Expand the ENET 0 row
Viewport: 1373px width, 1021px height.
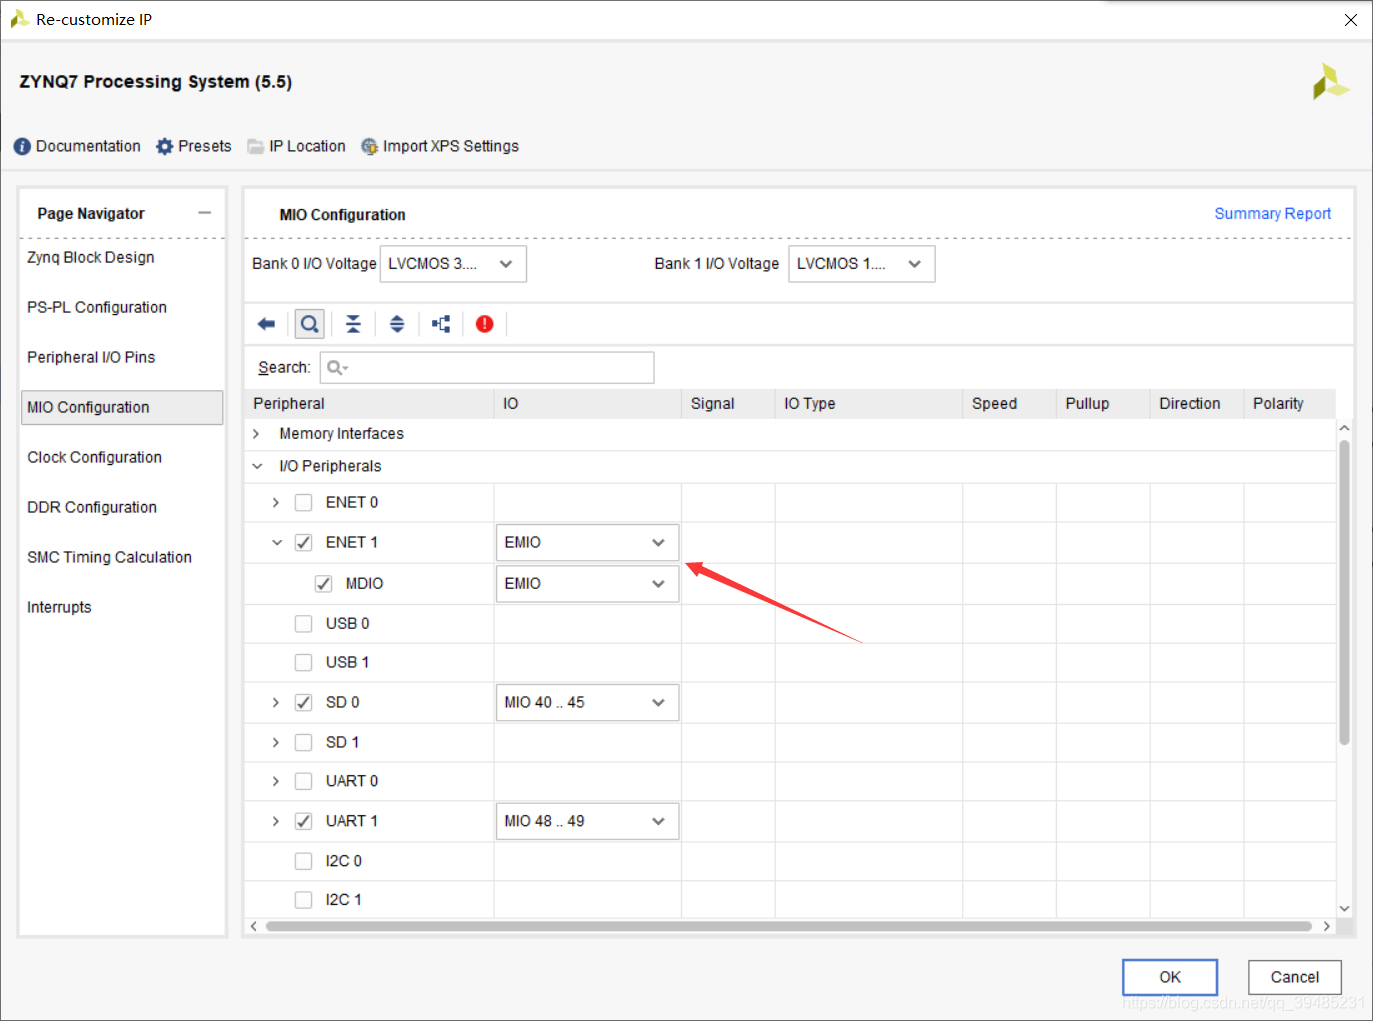tap(276, 503)
